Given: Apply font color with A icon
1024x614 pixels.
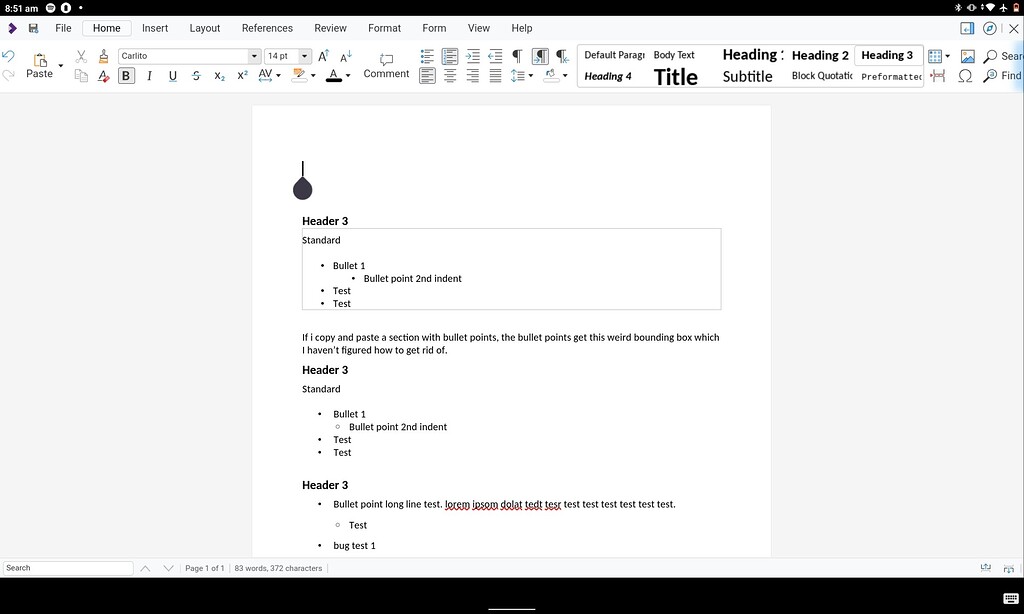Looking at the screenshot, I should pyautogui.click(x=334, y=75).
